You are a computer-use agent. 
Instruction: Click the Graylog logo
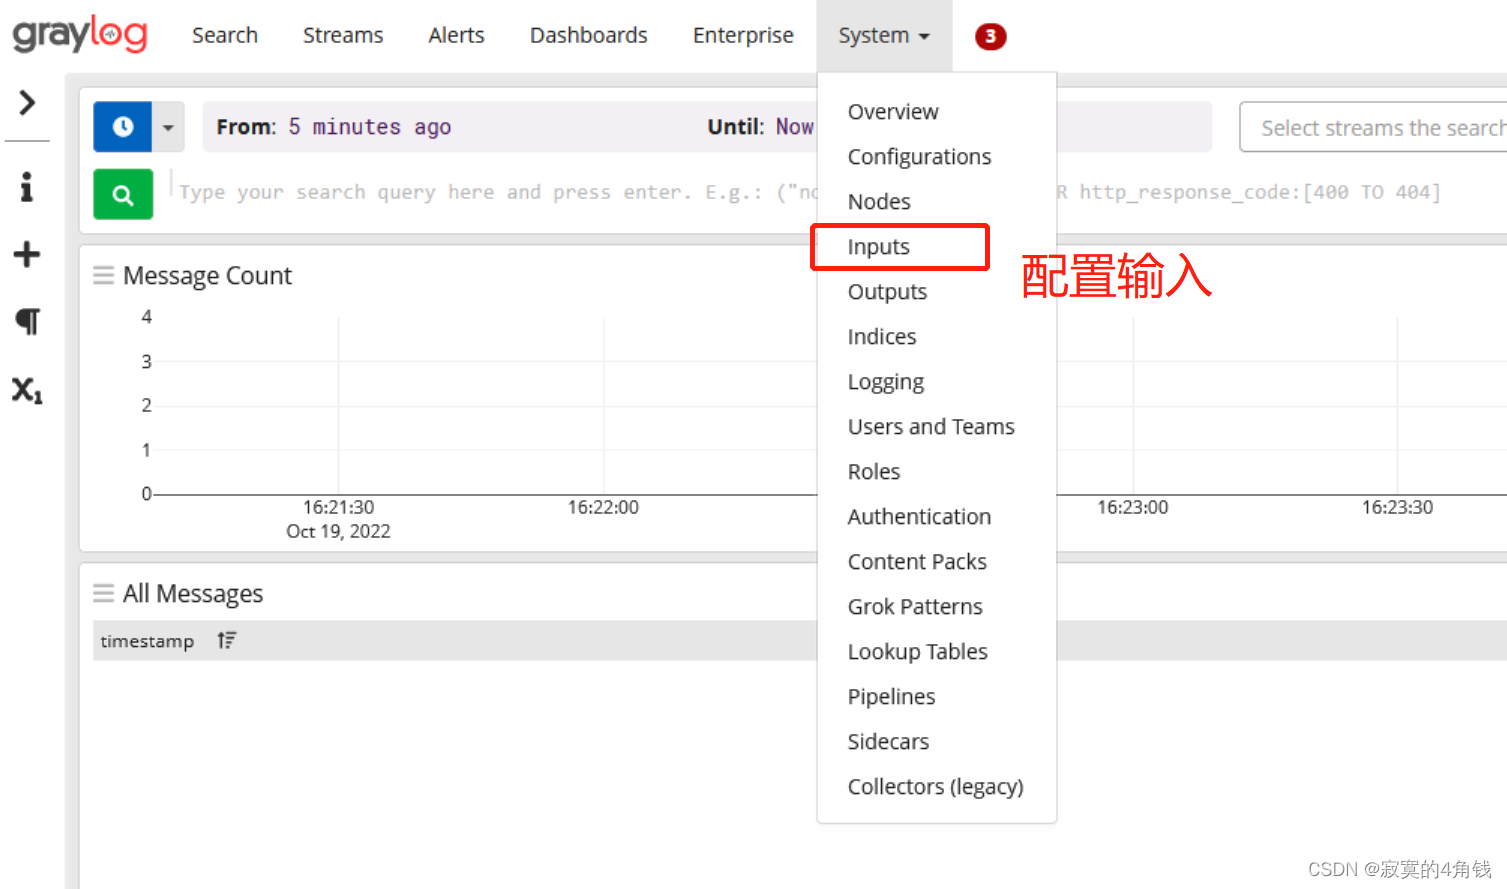pos(79,34)
